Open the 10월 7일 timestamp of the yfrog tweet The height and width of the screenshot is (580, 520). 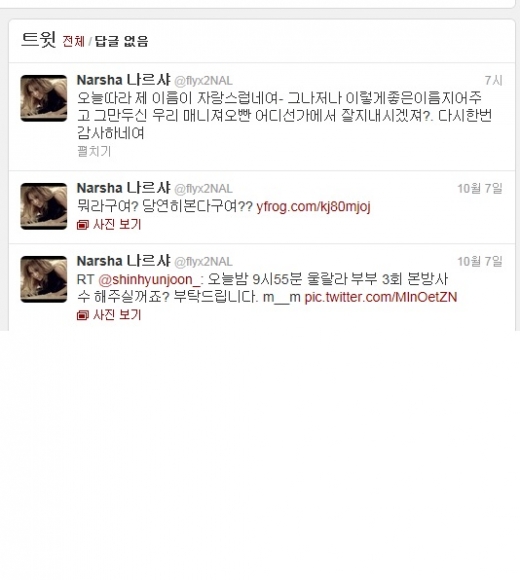[x=480, y=188]
